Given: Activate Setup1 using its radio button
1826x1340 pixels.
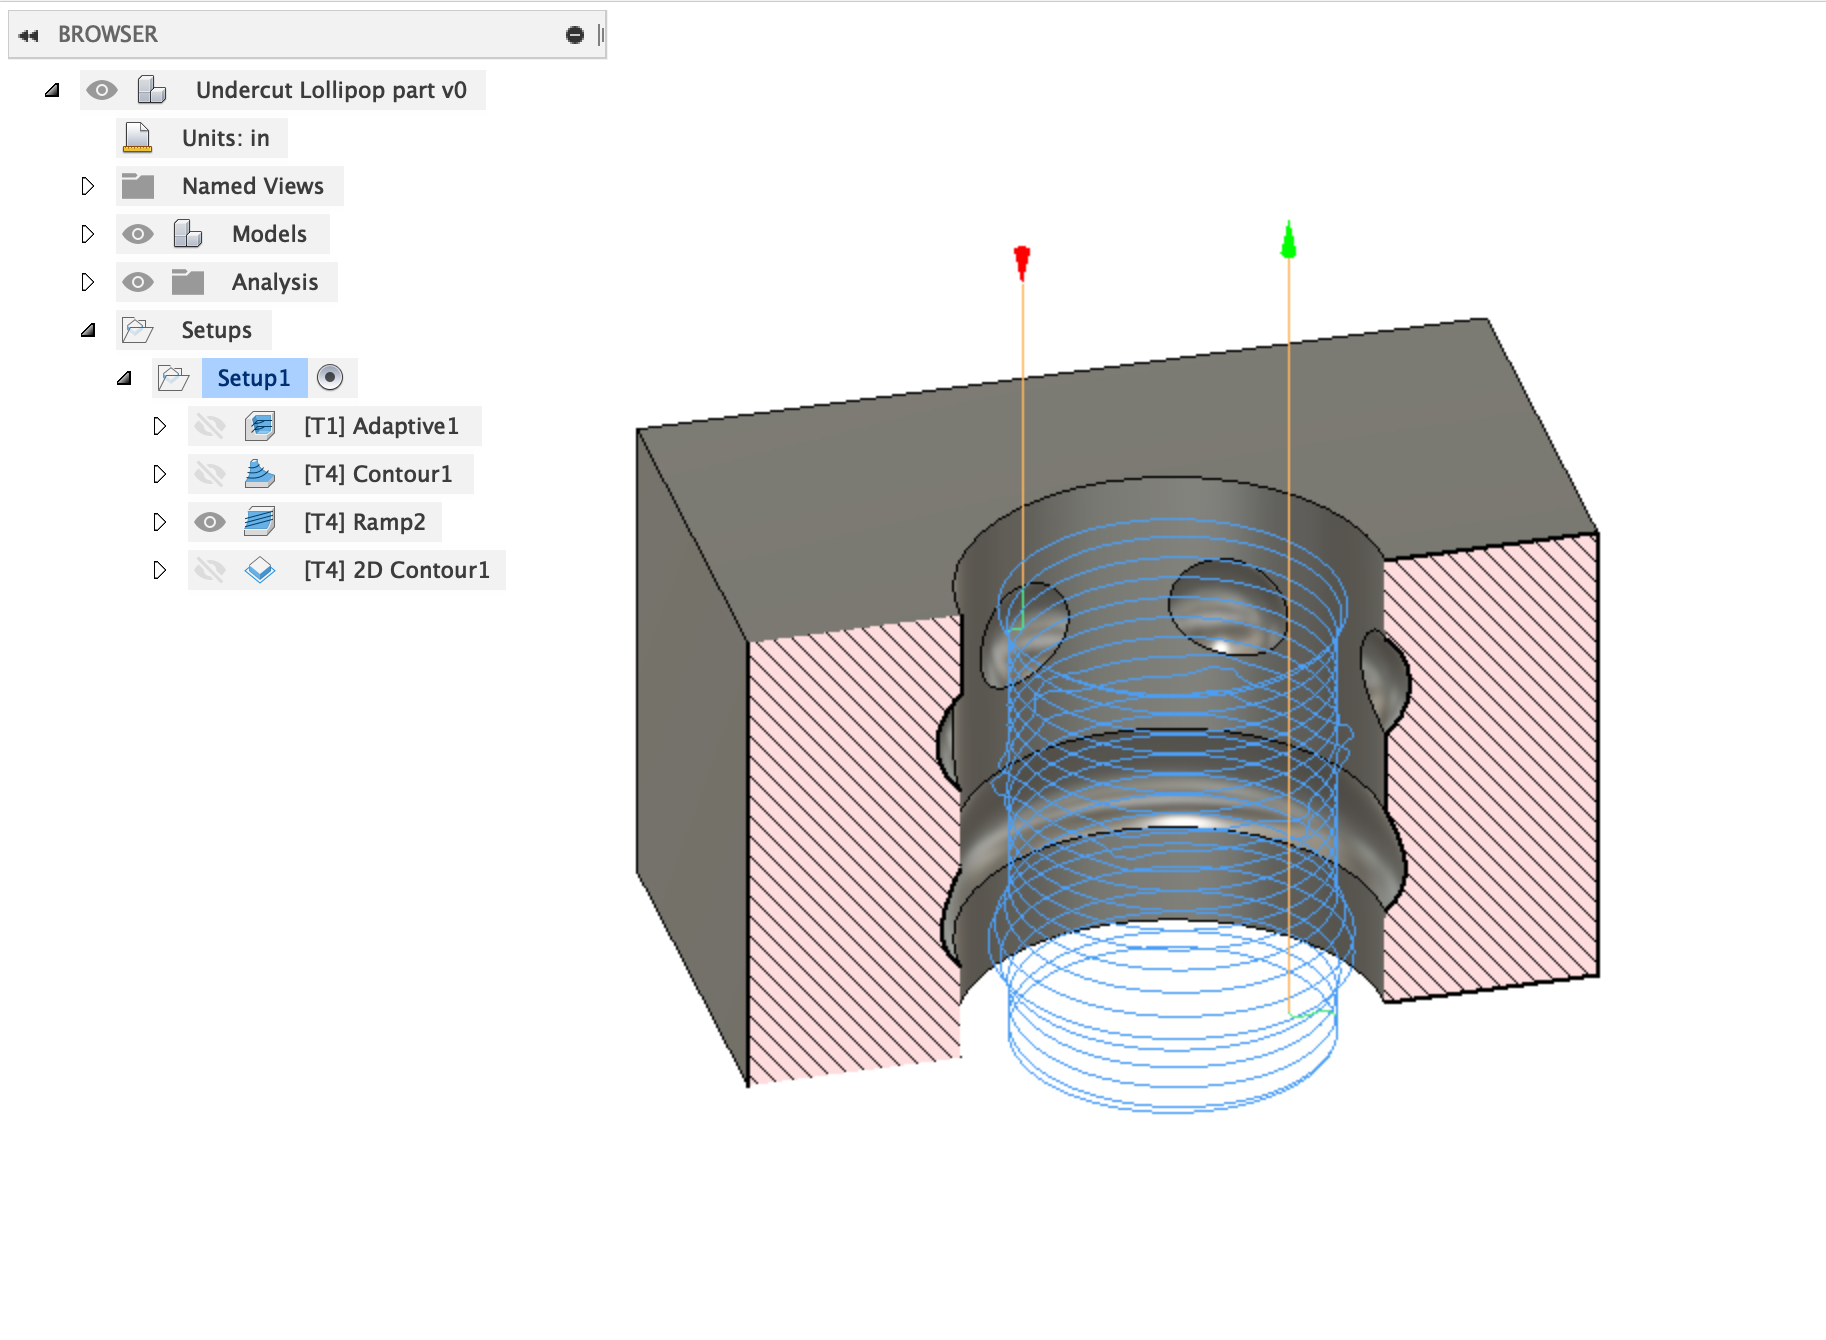Looking at the screenshot, I should [331, 378].
